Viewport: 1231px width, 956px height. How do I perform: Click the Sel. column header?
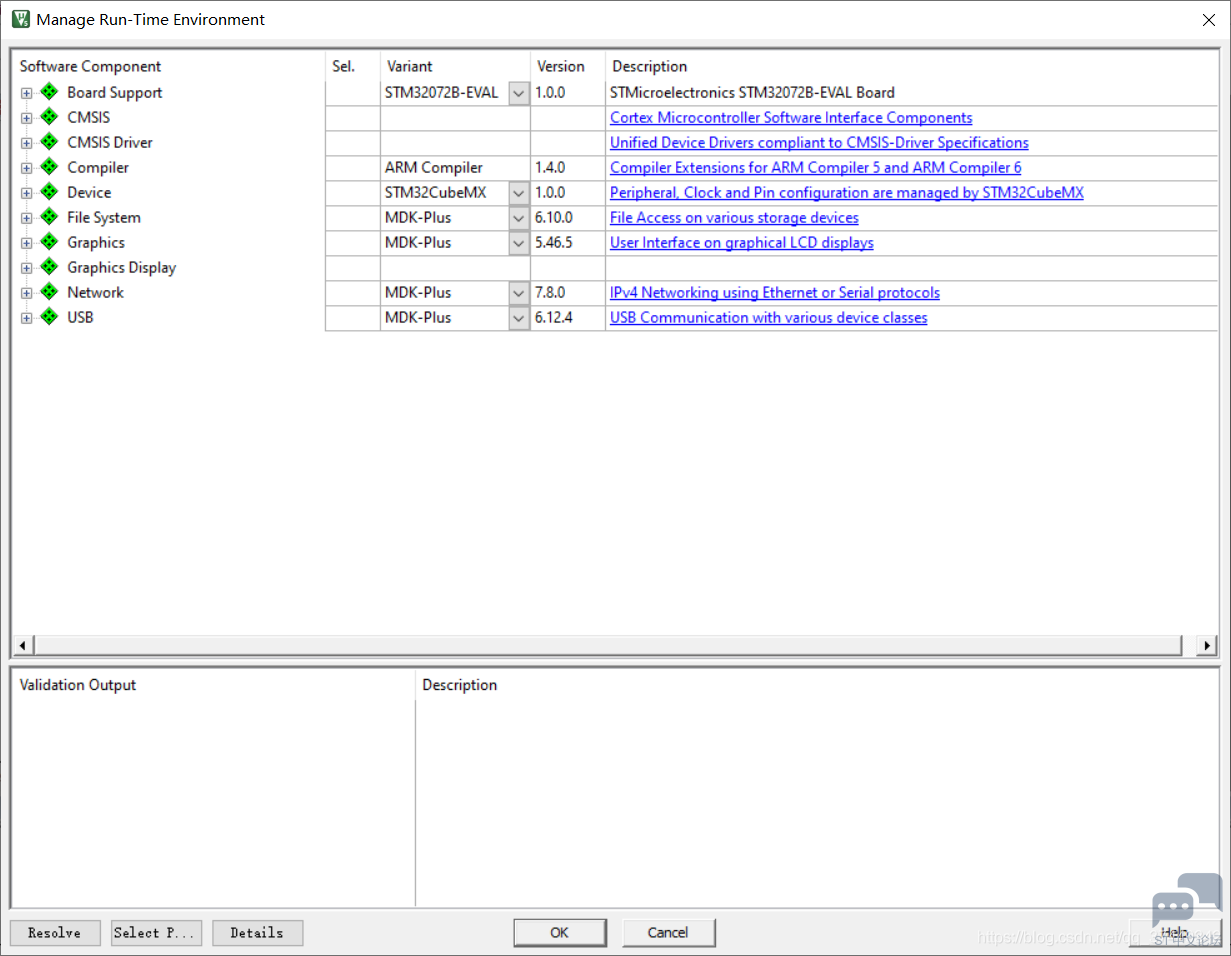(344, 66)
